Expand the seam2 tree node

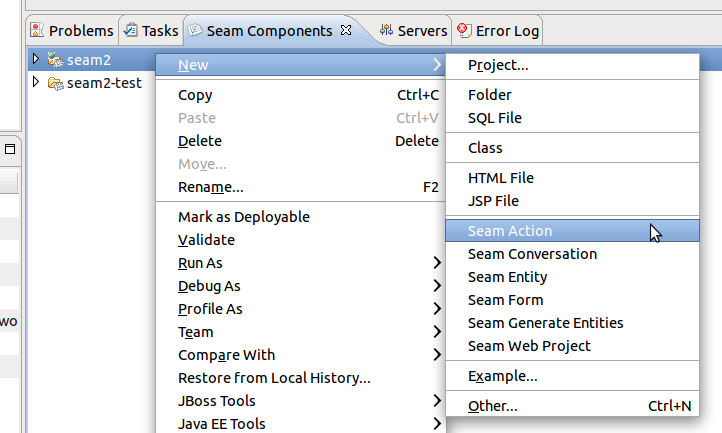(x=37, y=60)
